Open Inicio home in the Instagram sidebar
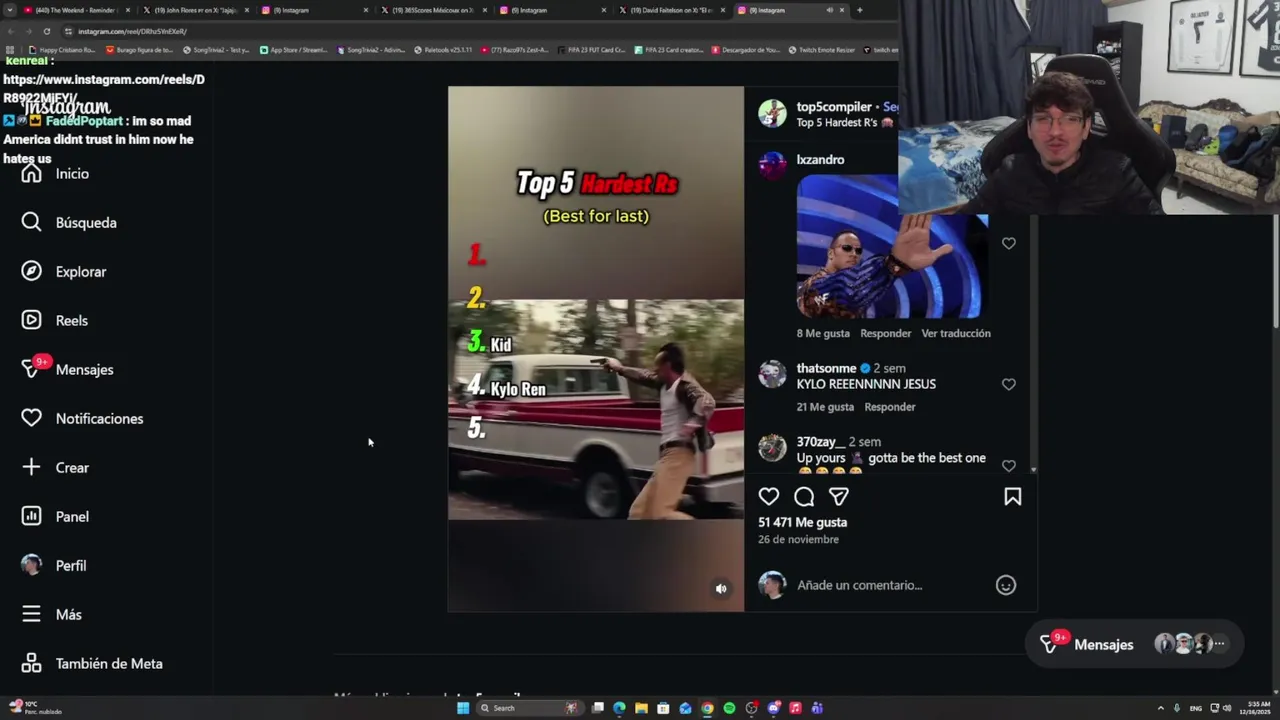Screen dimensions: 1280x720 click(x=55, y=174)
